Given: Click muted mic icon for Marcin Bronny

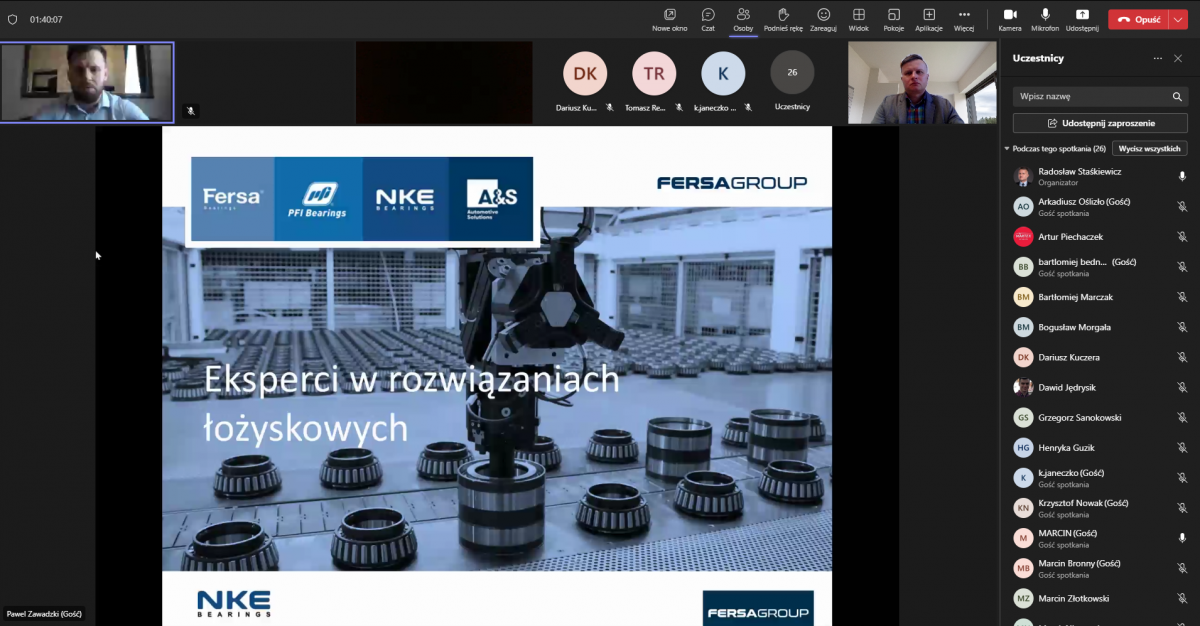Looking at the screenshot, I should point(1182,568).
